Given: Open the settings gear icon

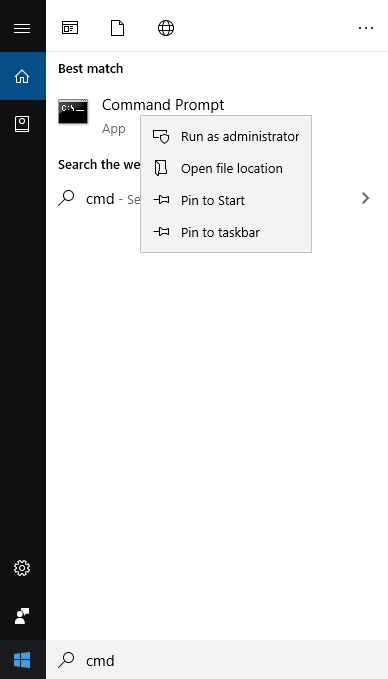Looking at the screenshot, I should point(22,568).
